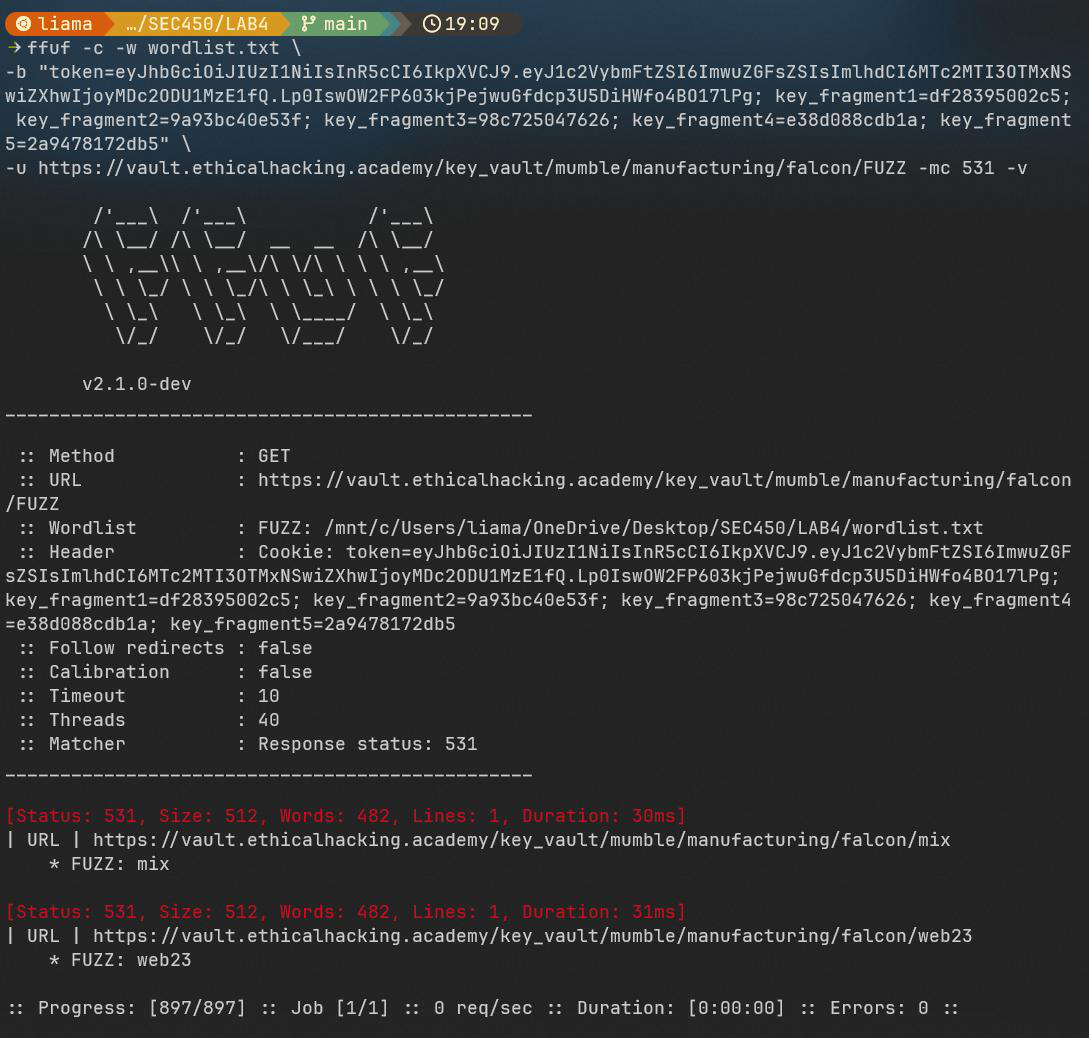The image size is (1089, 1038).
Task: Click the Ubuntu logo icon in the prompt
Action: (23, 23)
